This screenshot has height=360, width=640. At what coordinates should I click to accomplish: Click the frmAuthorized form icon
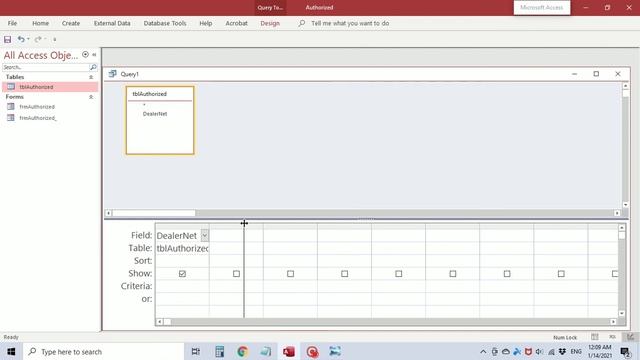(11, 107)
